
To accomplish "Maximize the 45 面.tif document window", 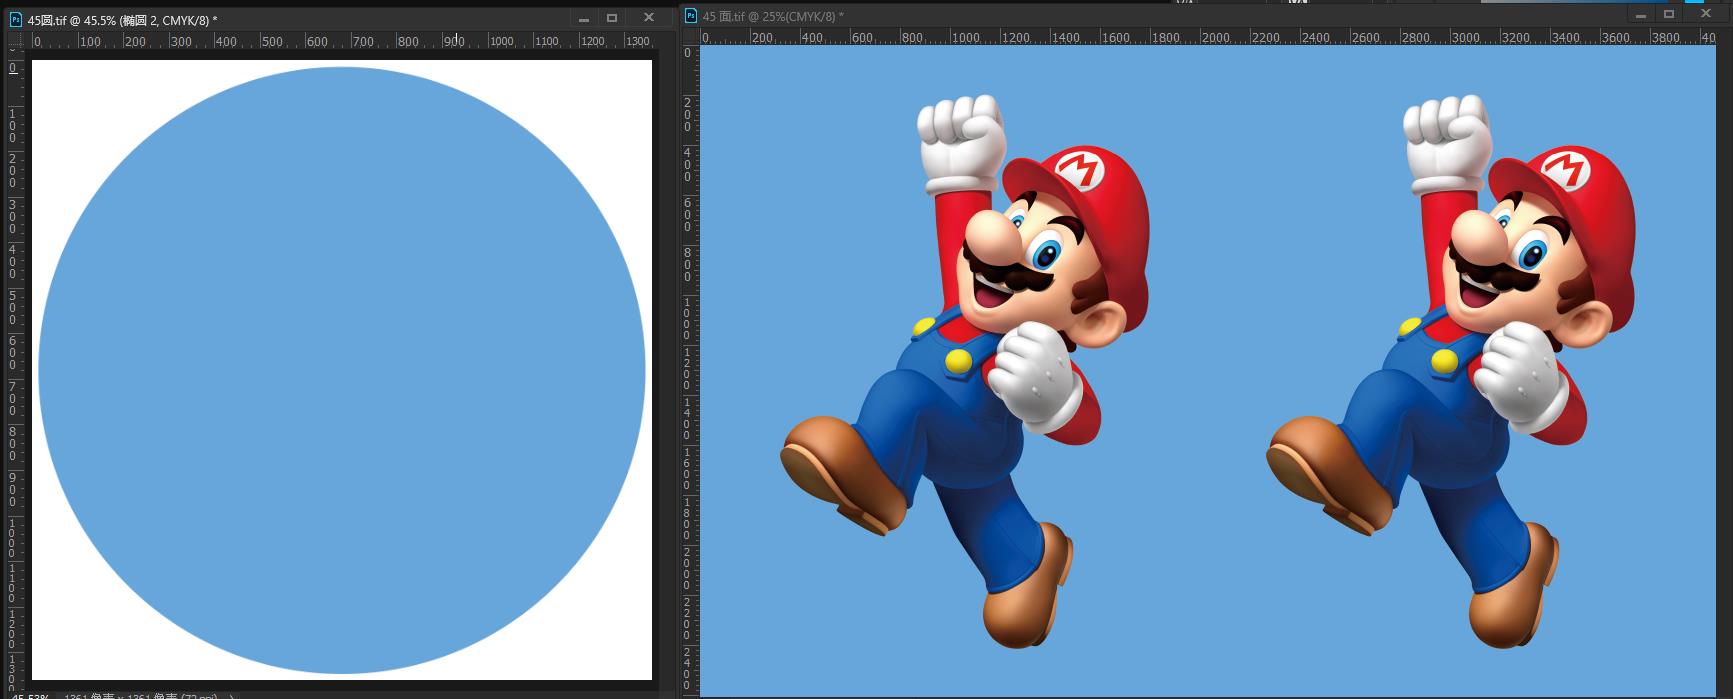I will [1668, 15].
